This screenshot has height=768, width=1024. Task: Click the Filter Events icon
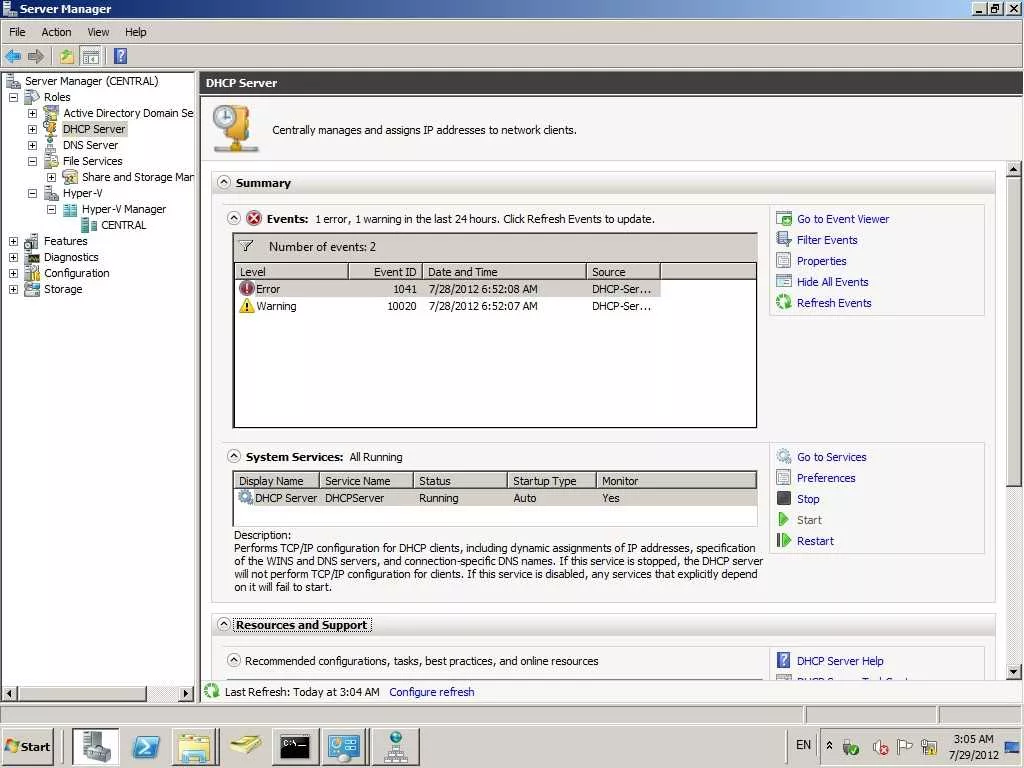click(784, 240)
